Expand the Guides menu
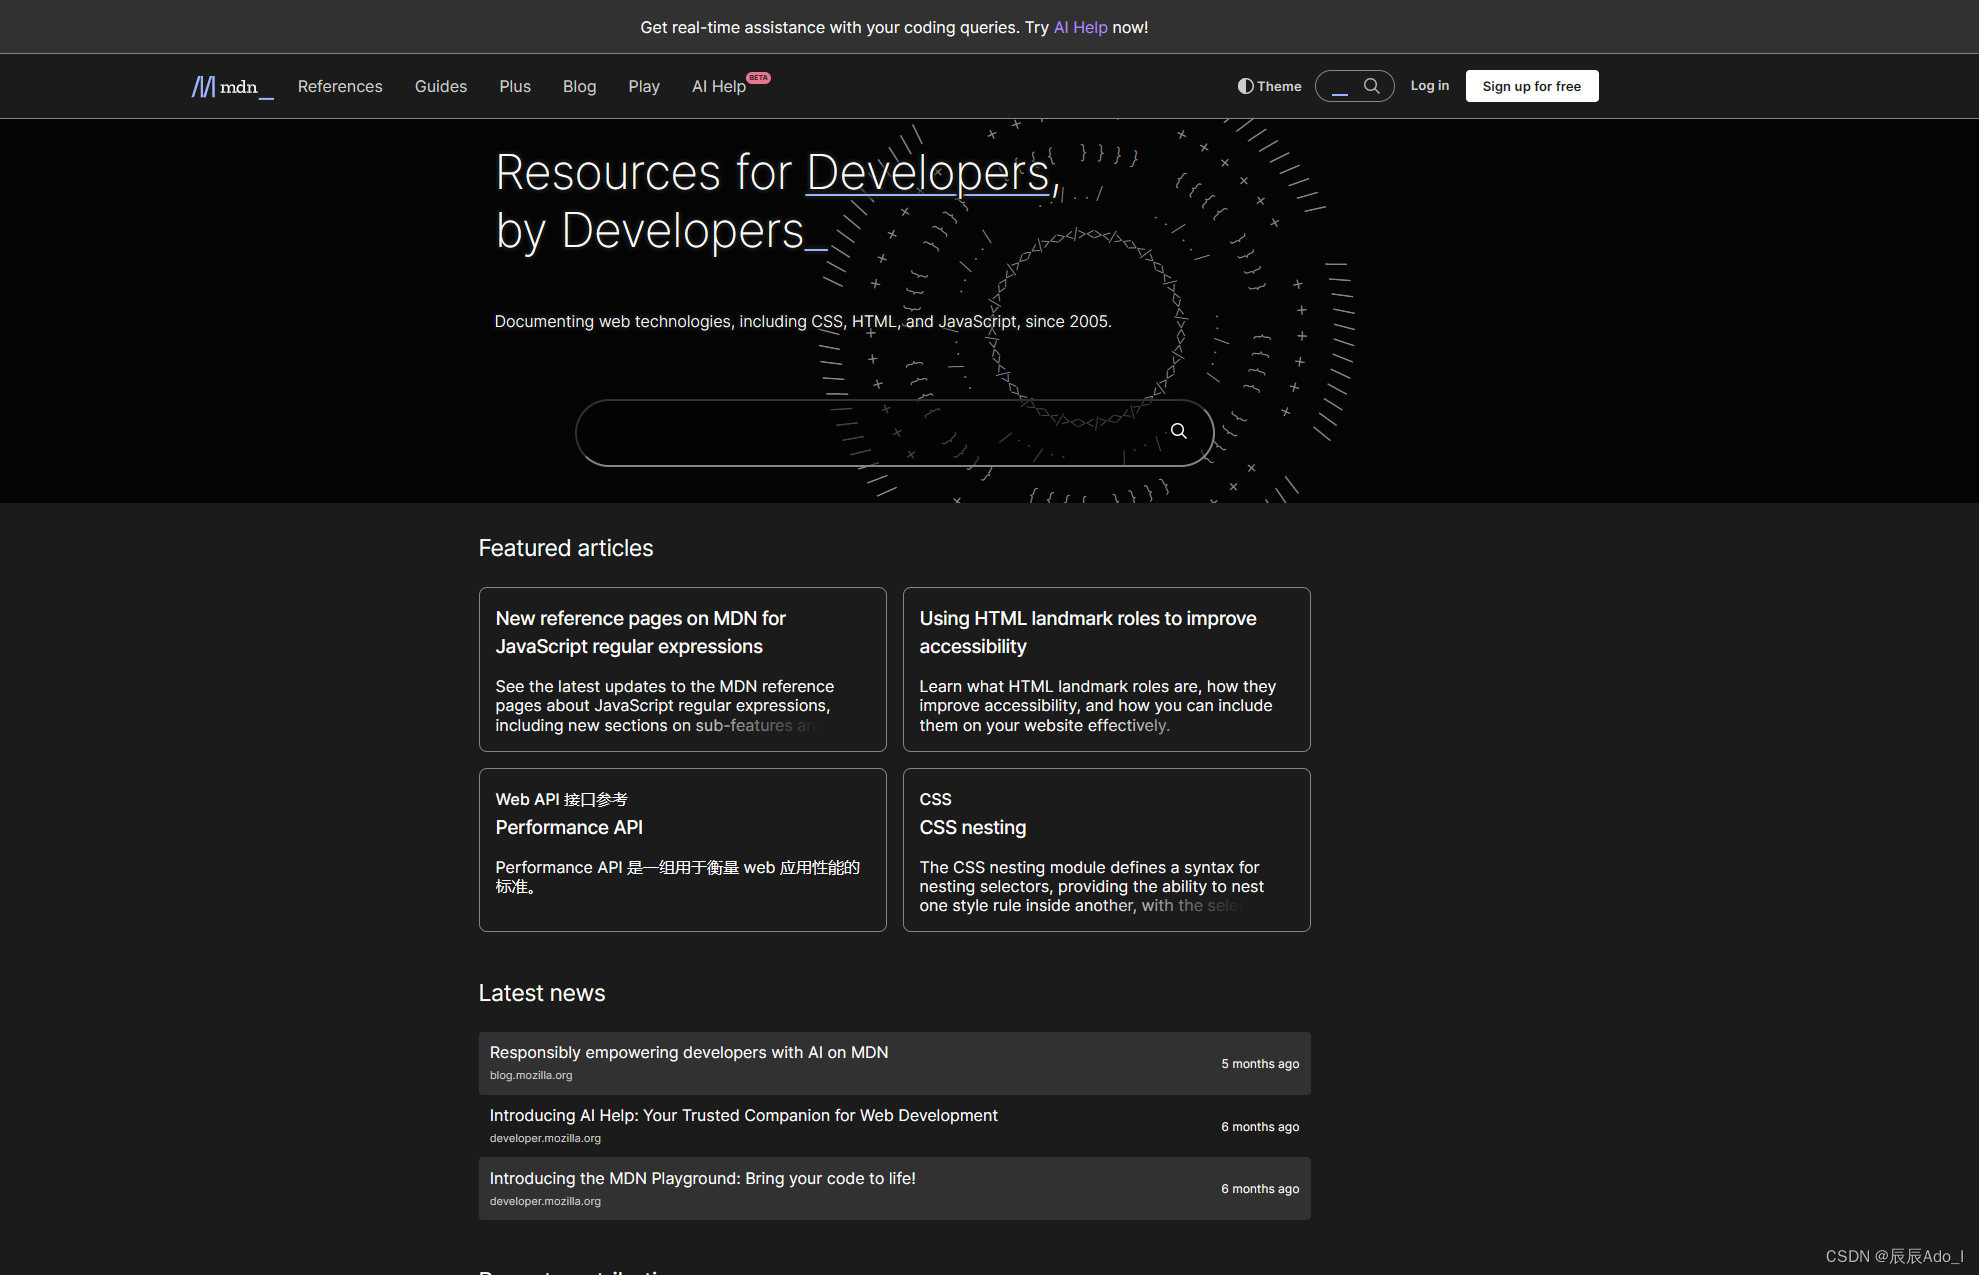This screenshot has width=1979, height=1275. pyautogui.click(x=440, y=86)
